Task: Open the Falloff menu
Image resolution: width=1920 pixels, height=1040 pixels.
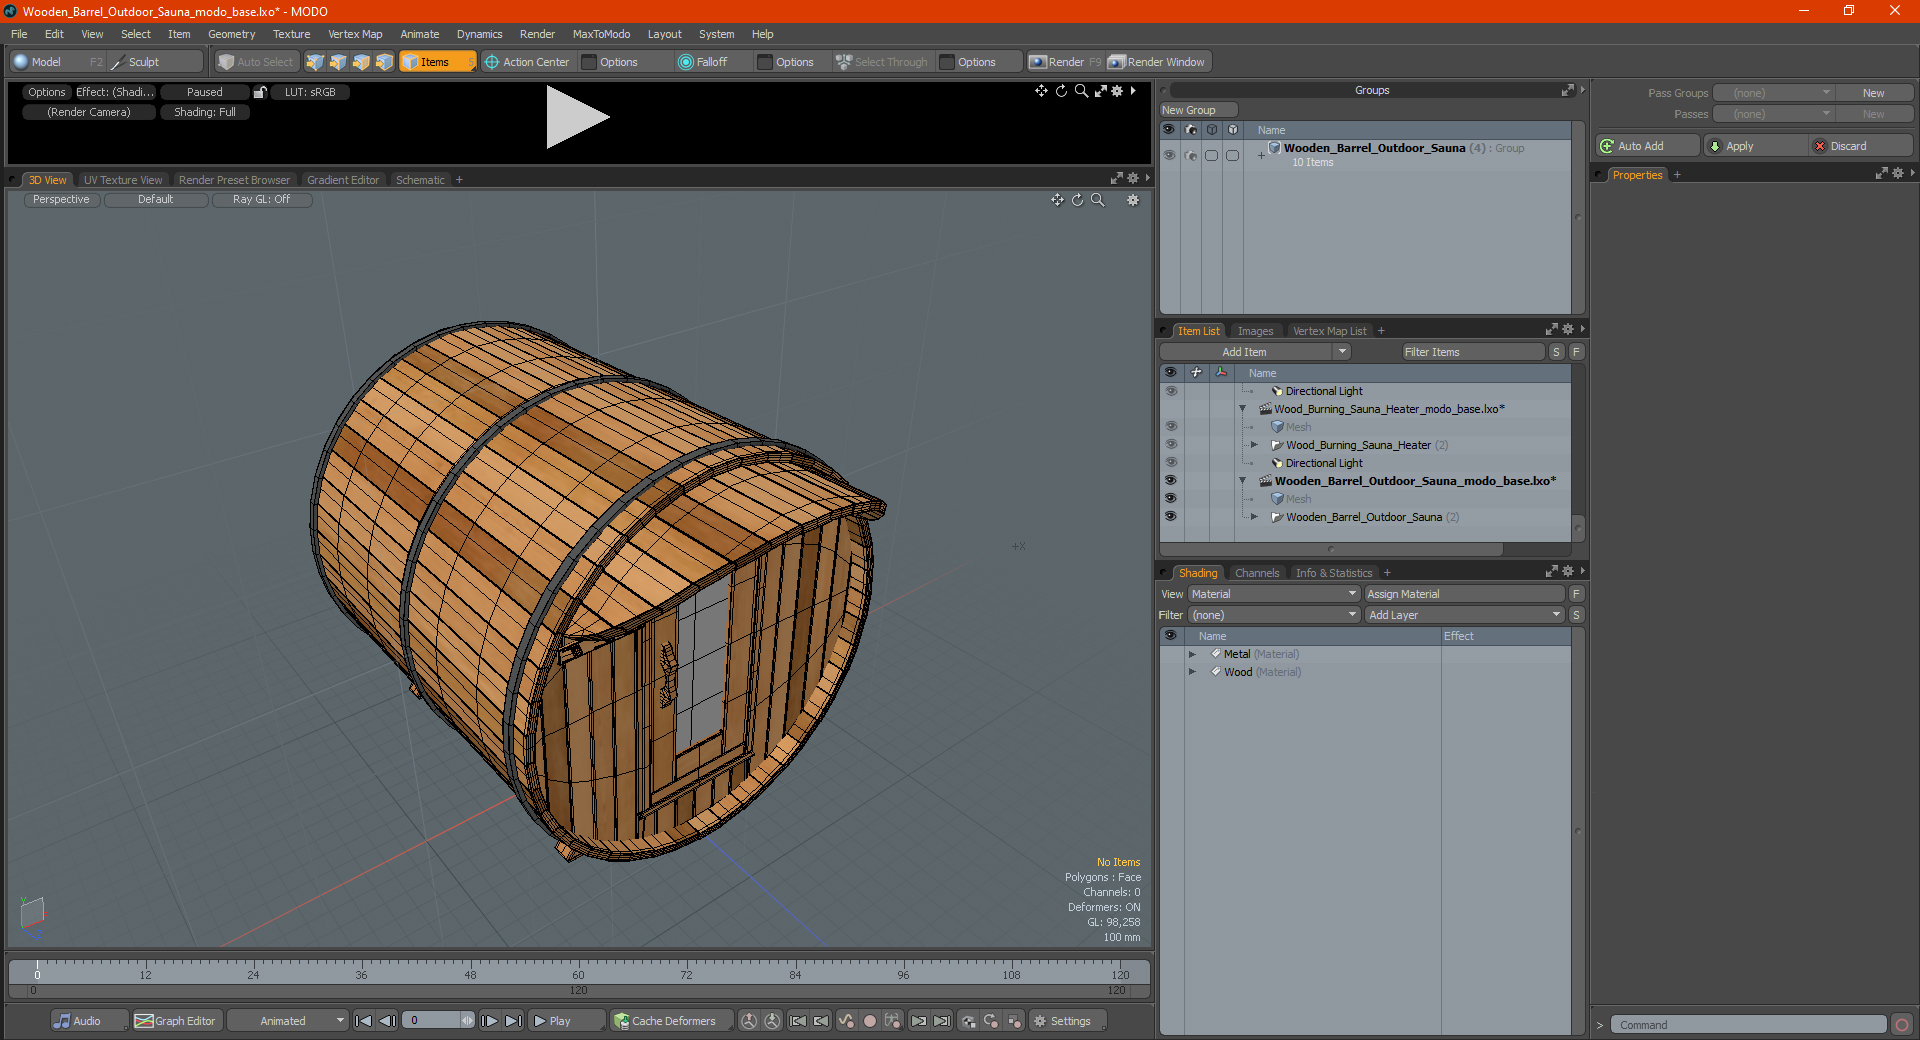Action: pos(703,62)
